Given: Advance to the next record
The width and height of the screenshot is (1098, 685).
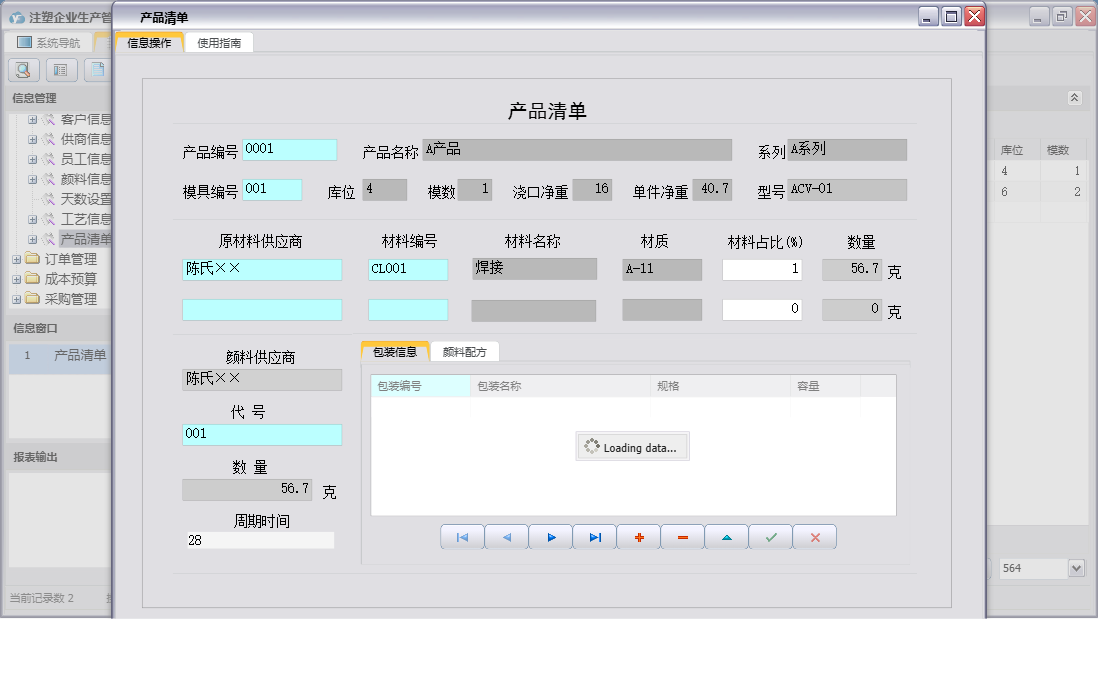Looking at the screenshot, I should 550,537.
